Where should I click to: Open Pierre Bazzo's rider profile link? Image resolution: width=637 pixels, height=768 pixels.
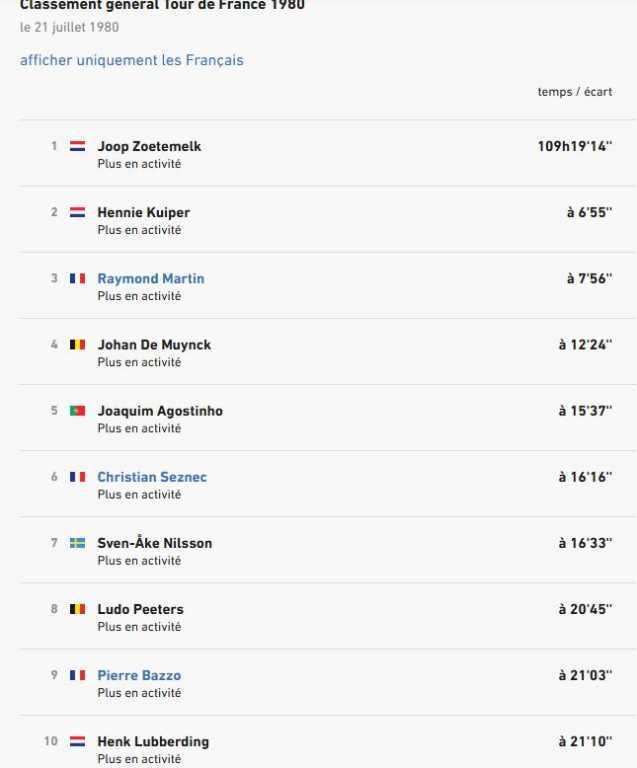(139, 675)
